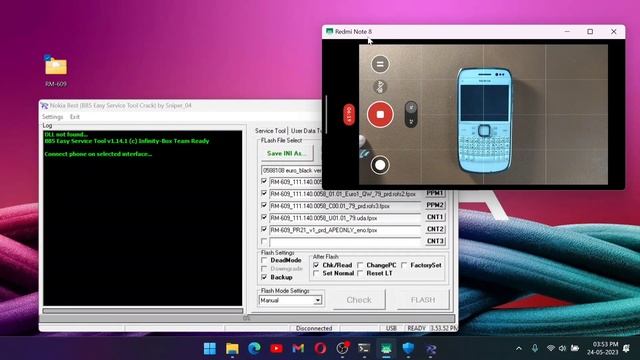This screenshot has width=640, height=360.
Task: Click the horizontal scrollbar under the Log
Action: click(143, 311)
